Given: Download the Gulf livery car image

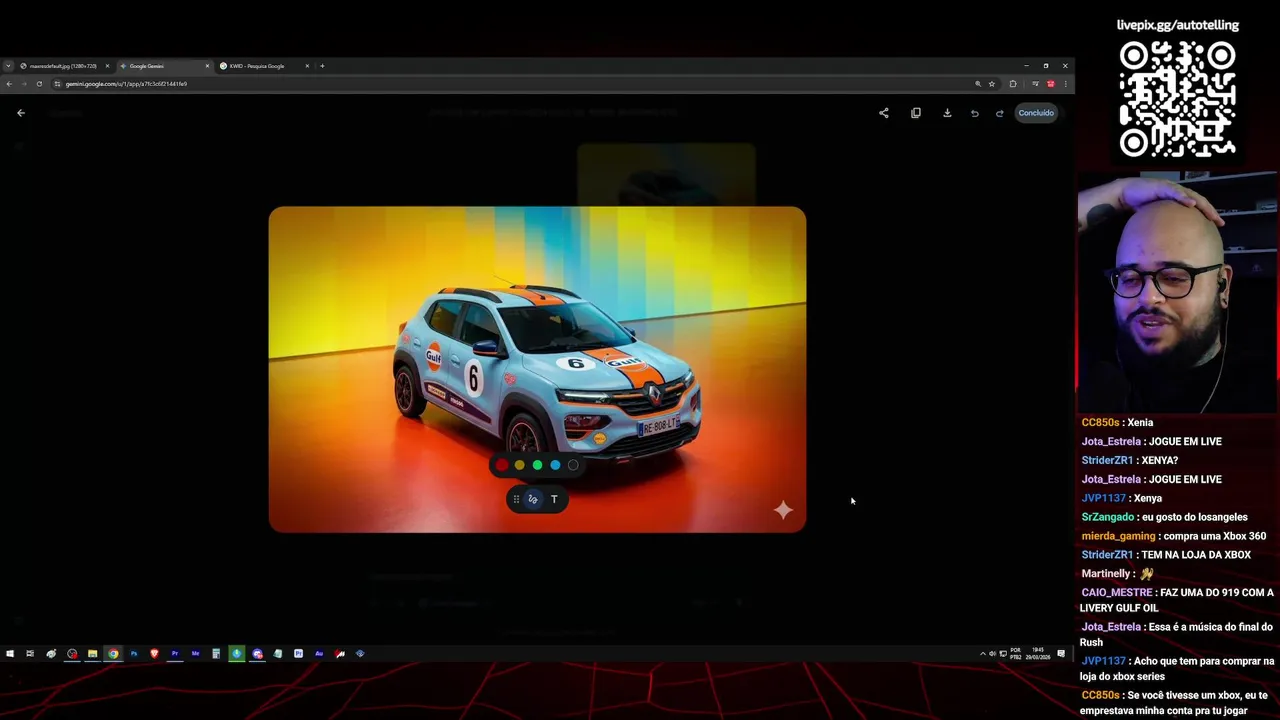Looking at the screenshot, I should [x=947, y=113].
